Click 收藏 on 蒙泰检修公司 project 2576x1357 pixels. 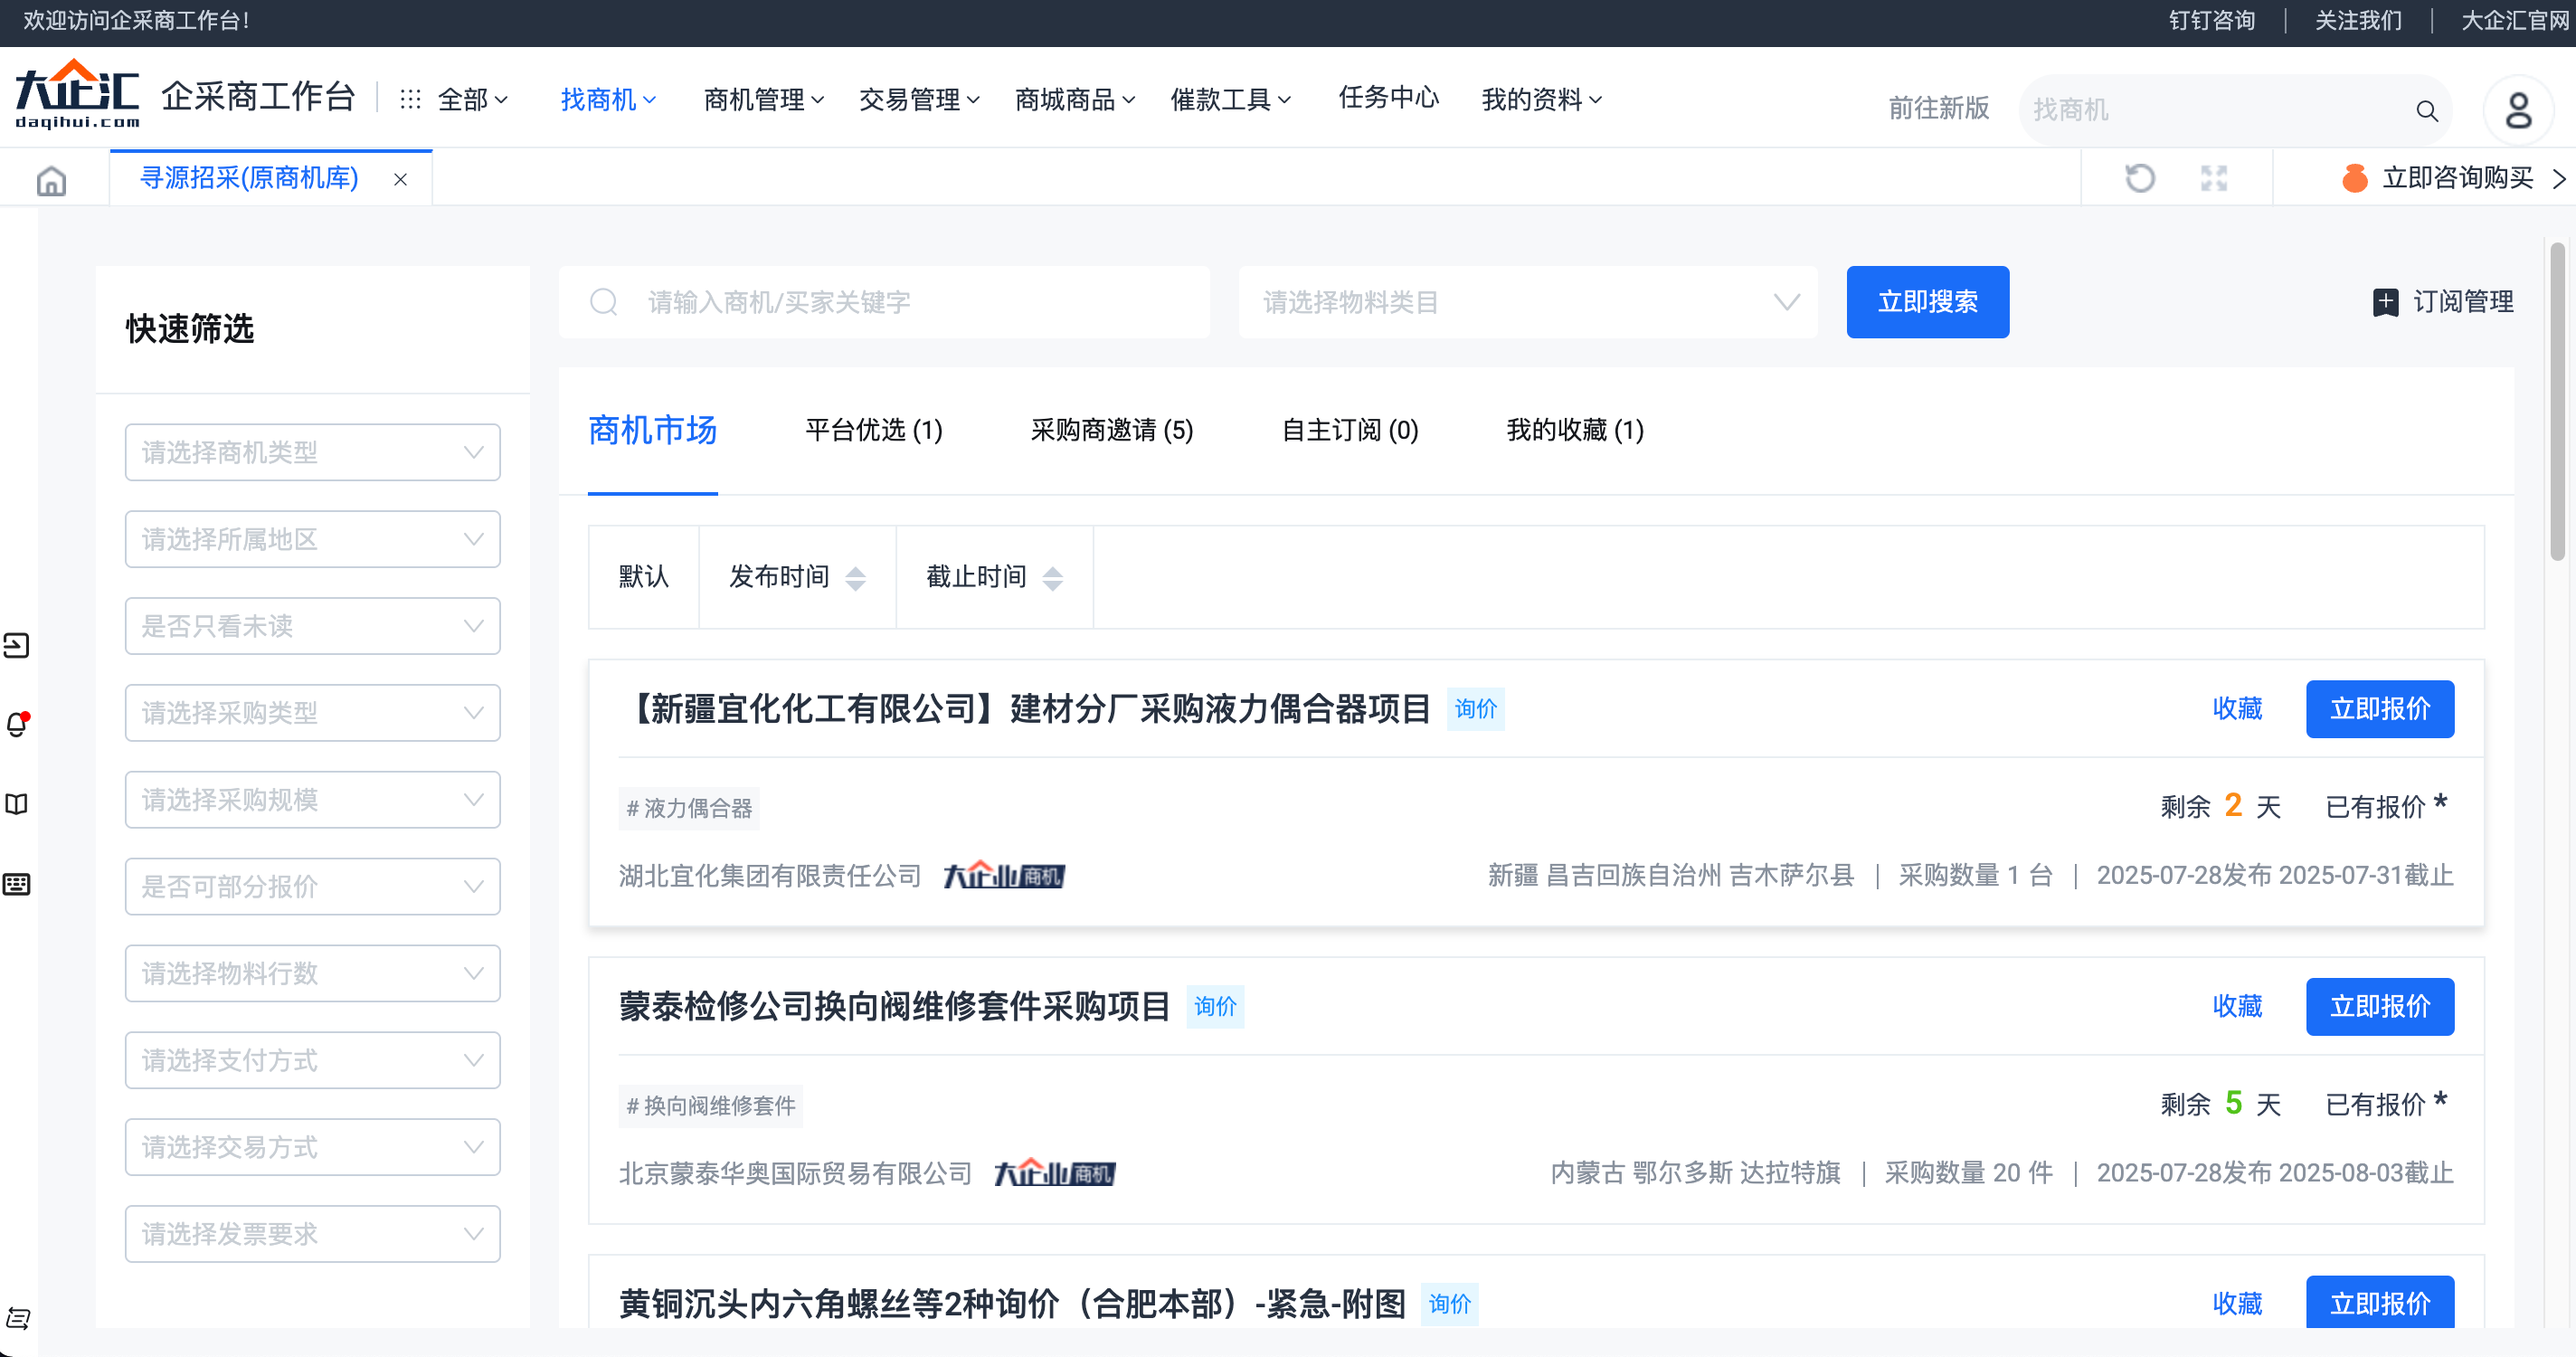tap(2236, 1006)
